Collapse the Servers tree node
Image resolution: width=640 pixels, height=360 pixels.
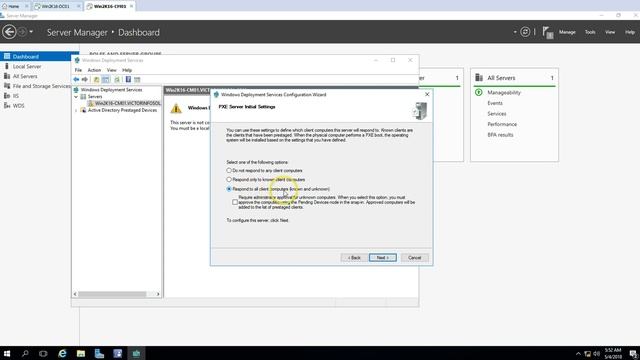76,97
